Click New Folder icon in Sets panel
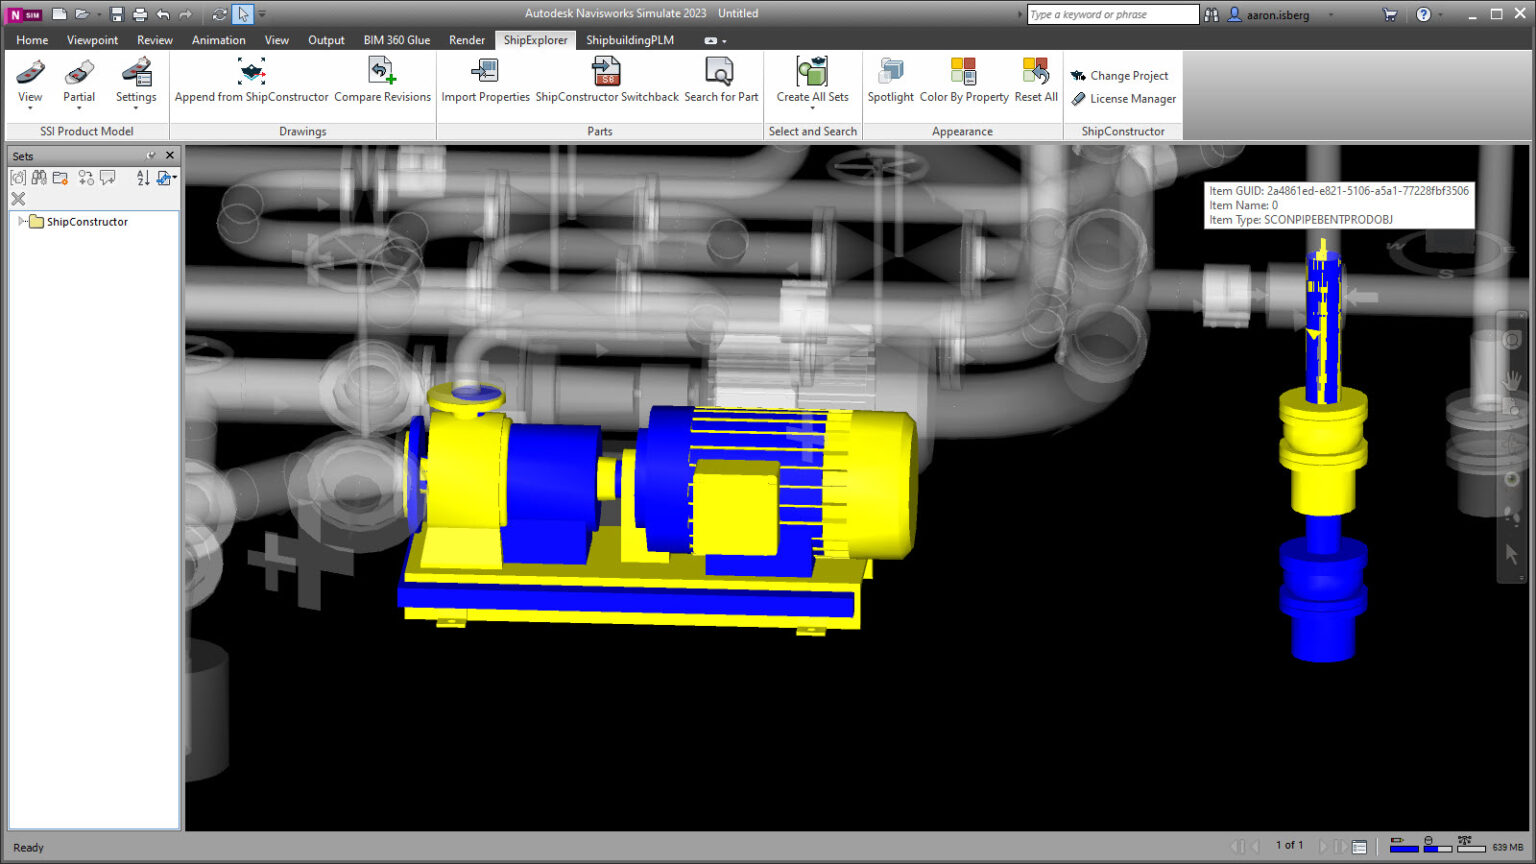Image resolution: width=1536 pixels, height=864 pixels. click(61, 177)
